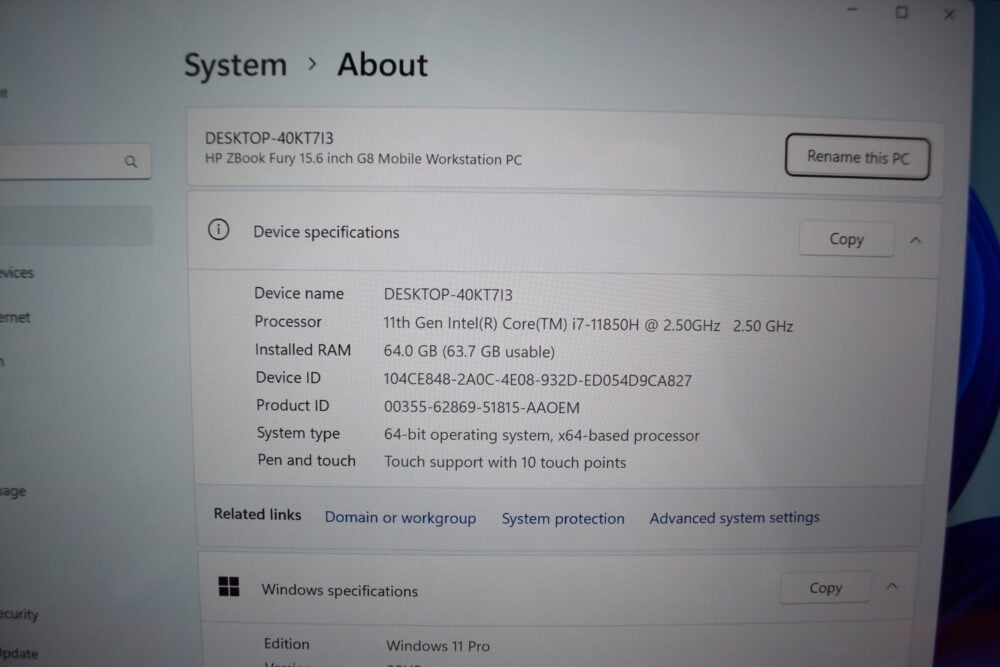
Task: Copy the Windows specifications
Action: pyautogui.click(x=825, y=587)
